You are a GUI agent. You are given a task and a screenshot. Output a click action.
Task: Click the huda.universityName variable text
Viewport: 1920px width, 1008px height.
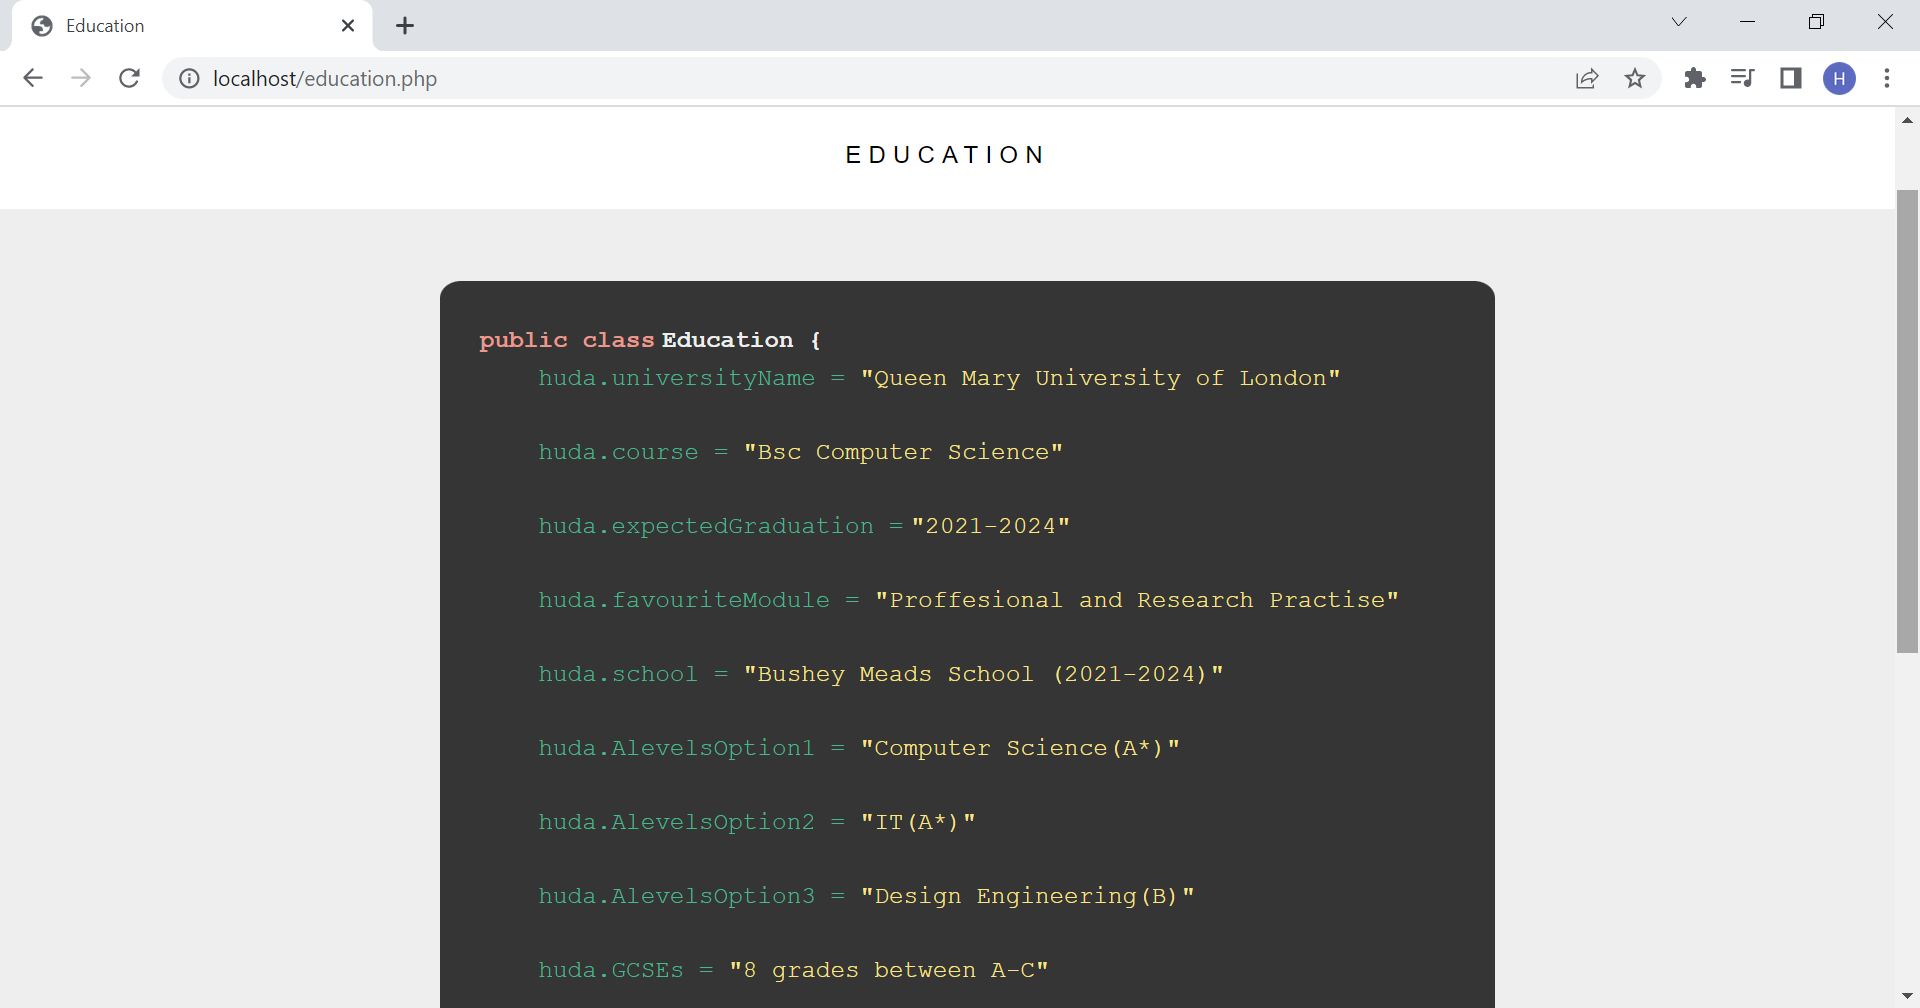click(x=676, y=378)
